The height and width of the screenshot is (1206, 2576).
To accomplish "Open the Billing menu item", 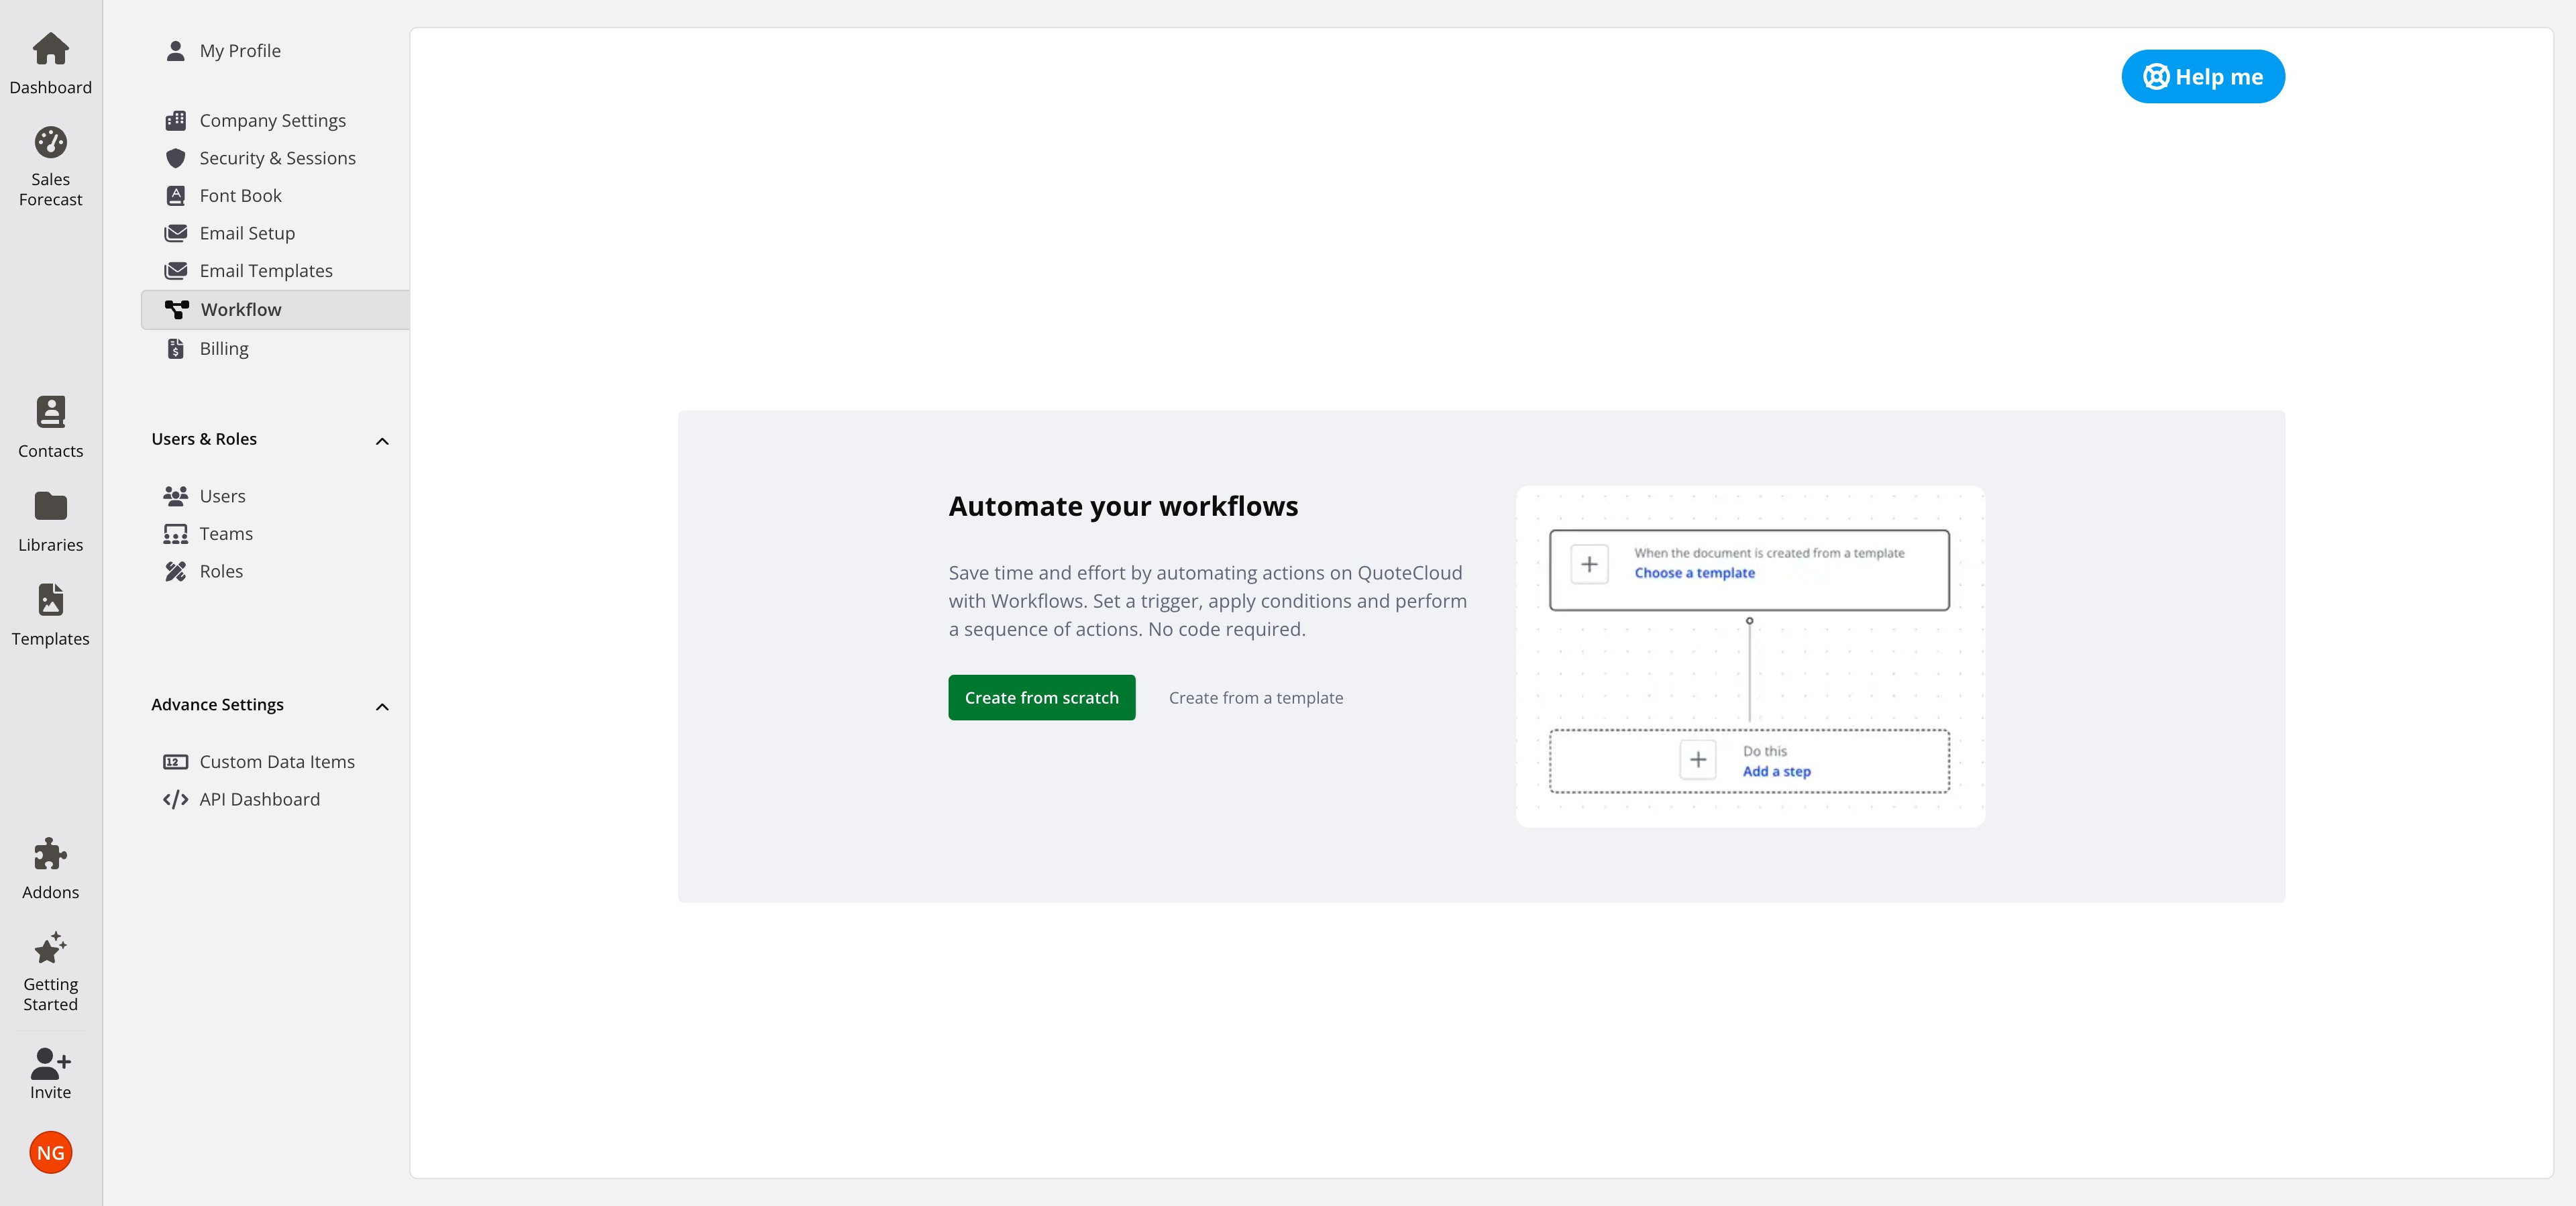I will tap(224, 349).
